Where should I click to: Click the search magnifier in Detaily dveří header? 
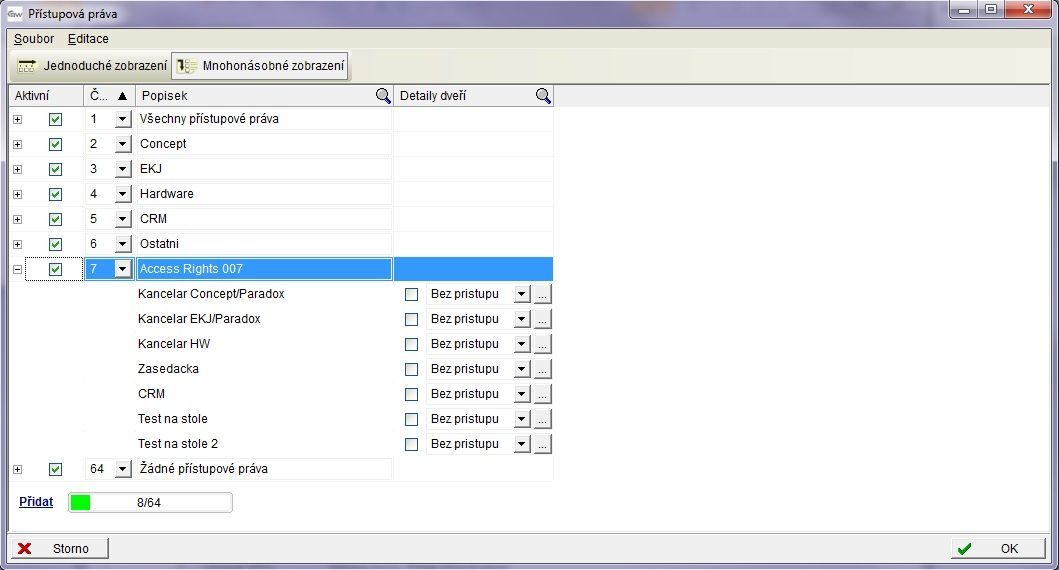click(x=543, y=96)
